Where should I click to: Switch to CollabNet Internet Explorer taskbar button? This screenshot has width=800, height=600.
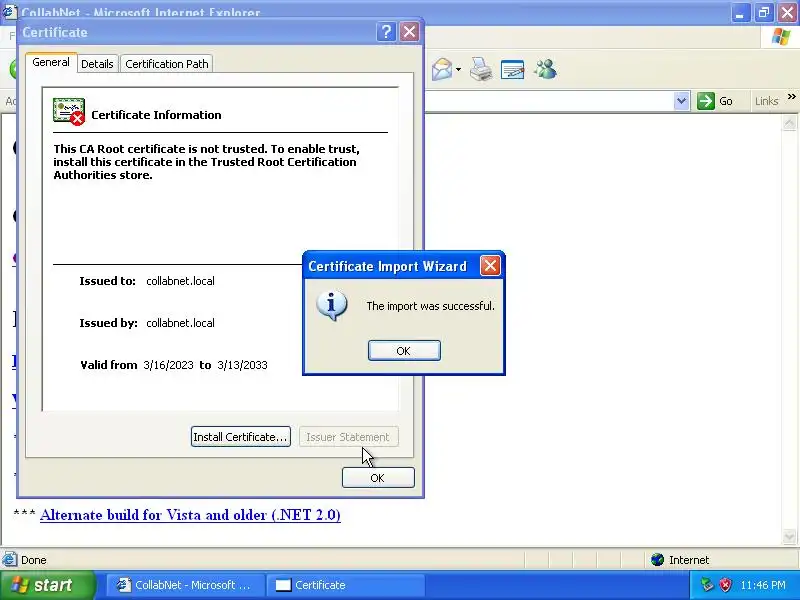click(186, 585)
